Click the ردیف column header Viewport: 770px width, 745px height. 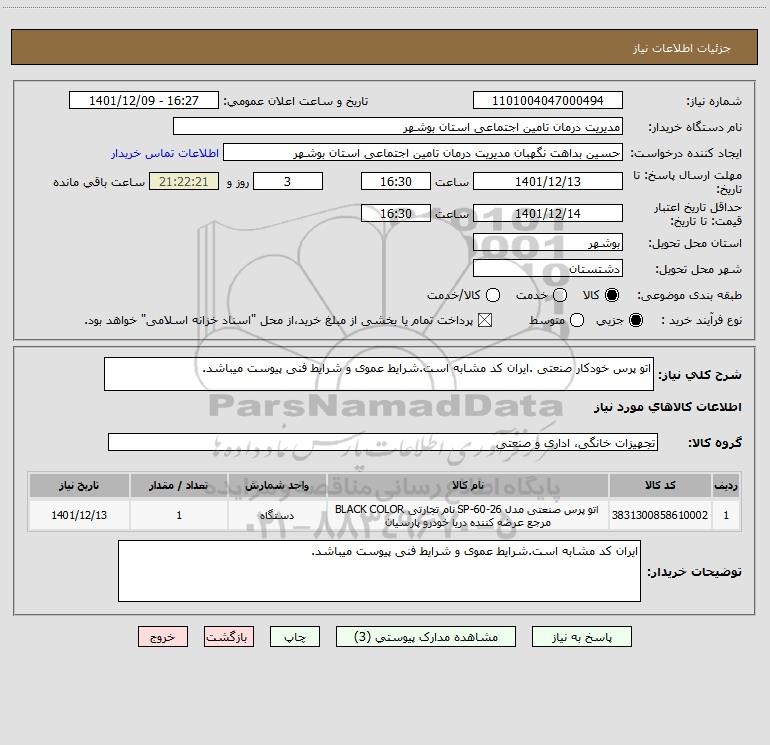pos(726,485)
